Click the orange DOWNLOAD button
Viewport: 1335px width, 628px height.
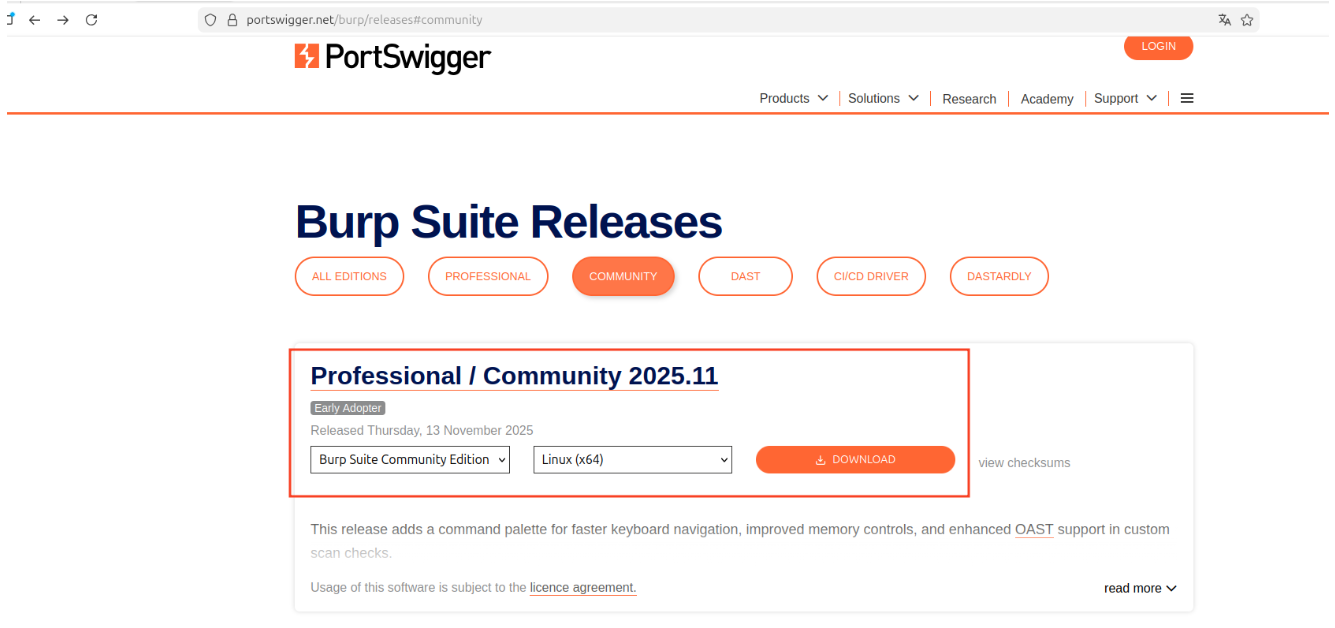[x=855, y=460]
